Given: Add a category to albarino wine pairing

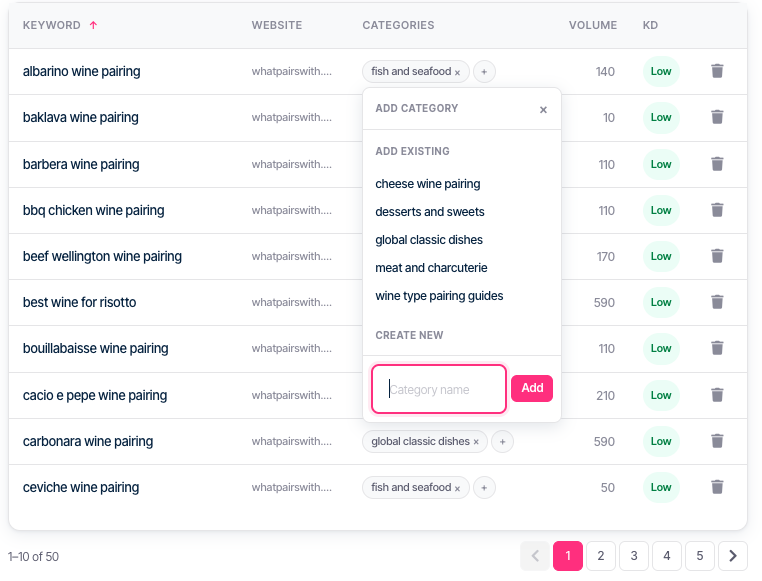Looking at the screenshot, I should [484, 72].
